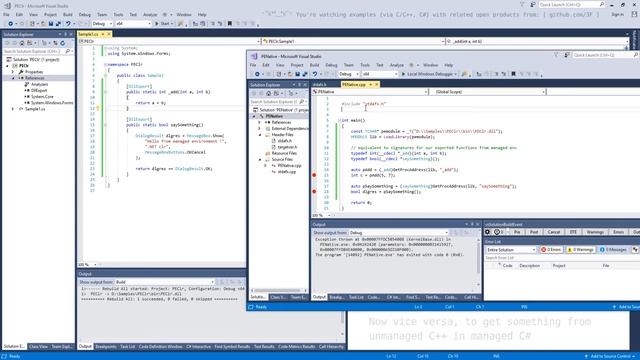Open Show output from Debug dropdown

[x=398, y=233]
